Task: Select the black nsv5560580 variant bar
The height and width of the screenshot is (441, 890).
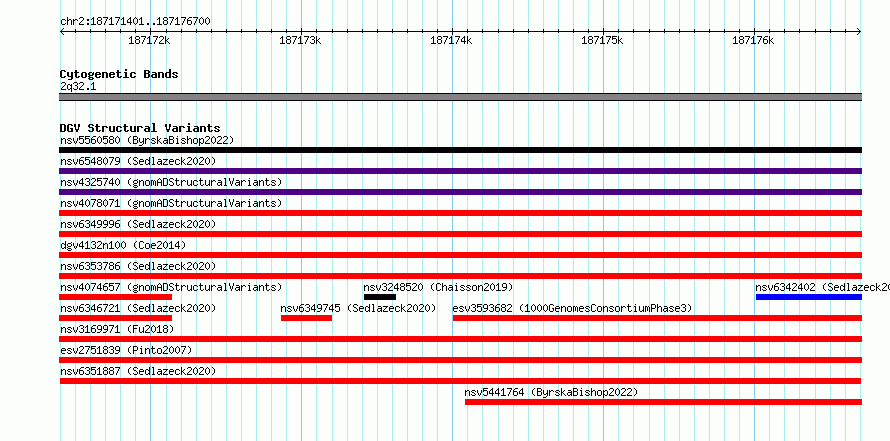Action: point(460,150)
